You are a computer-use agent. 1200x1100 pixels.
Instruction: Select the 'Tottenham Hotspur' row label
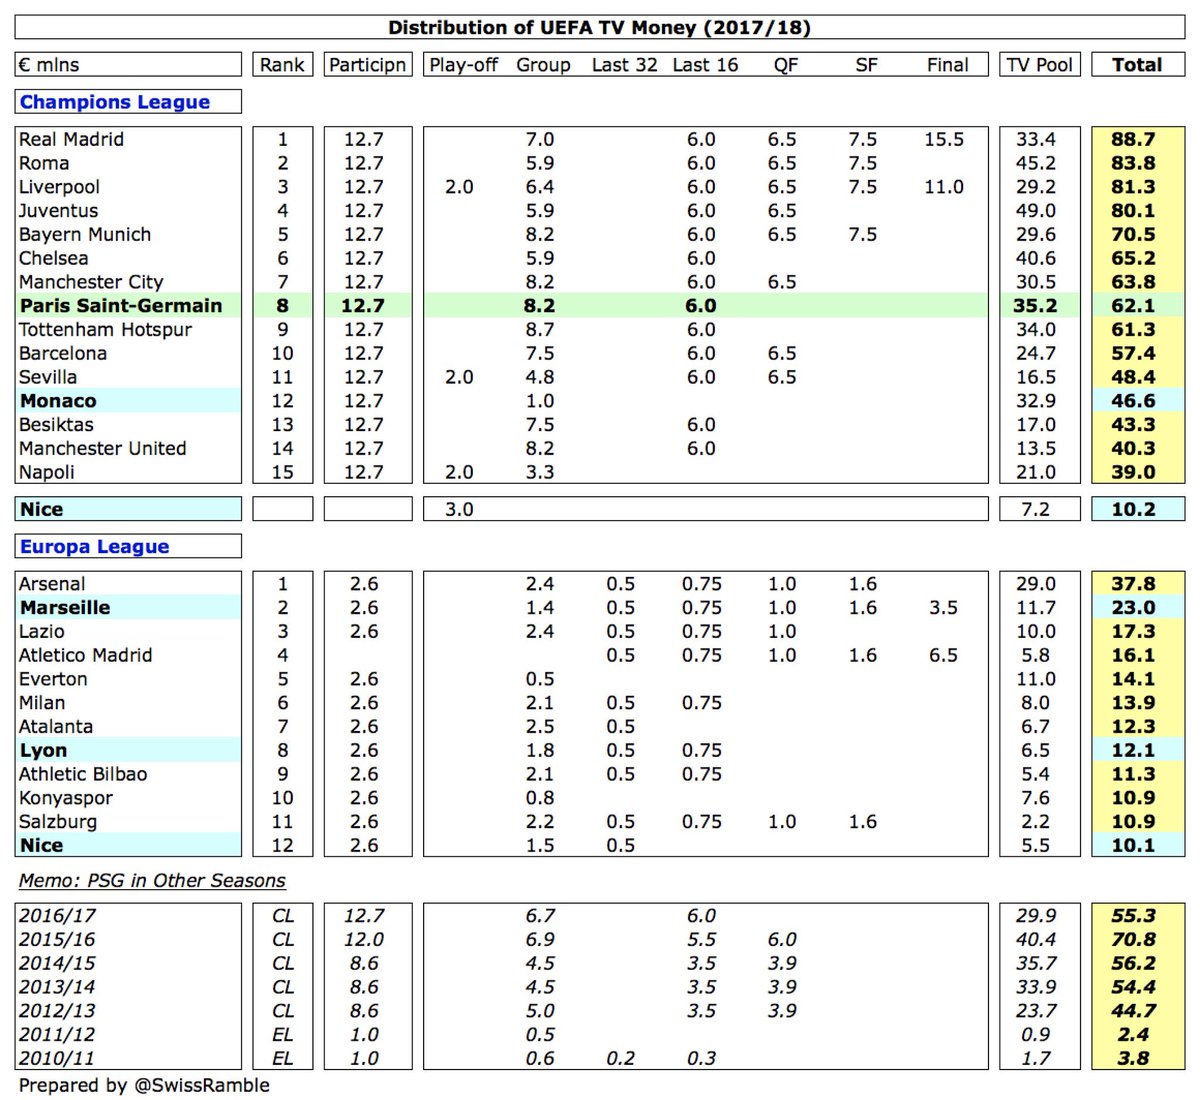tap(105, 330)
